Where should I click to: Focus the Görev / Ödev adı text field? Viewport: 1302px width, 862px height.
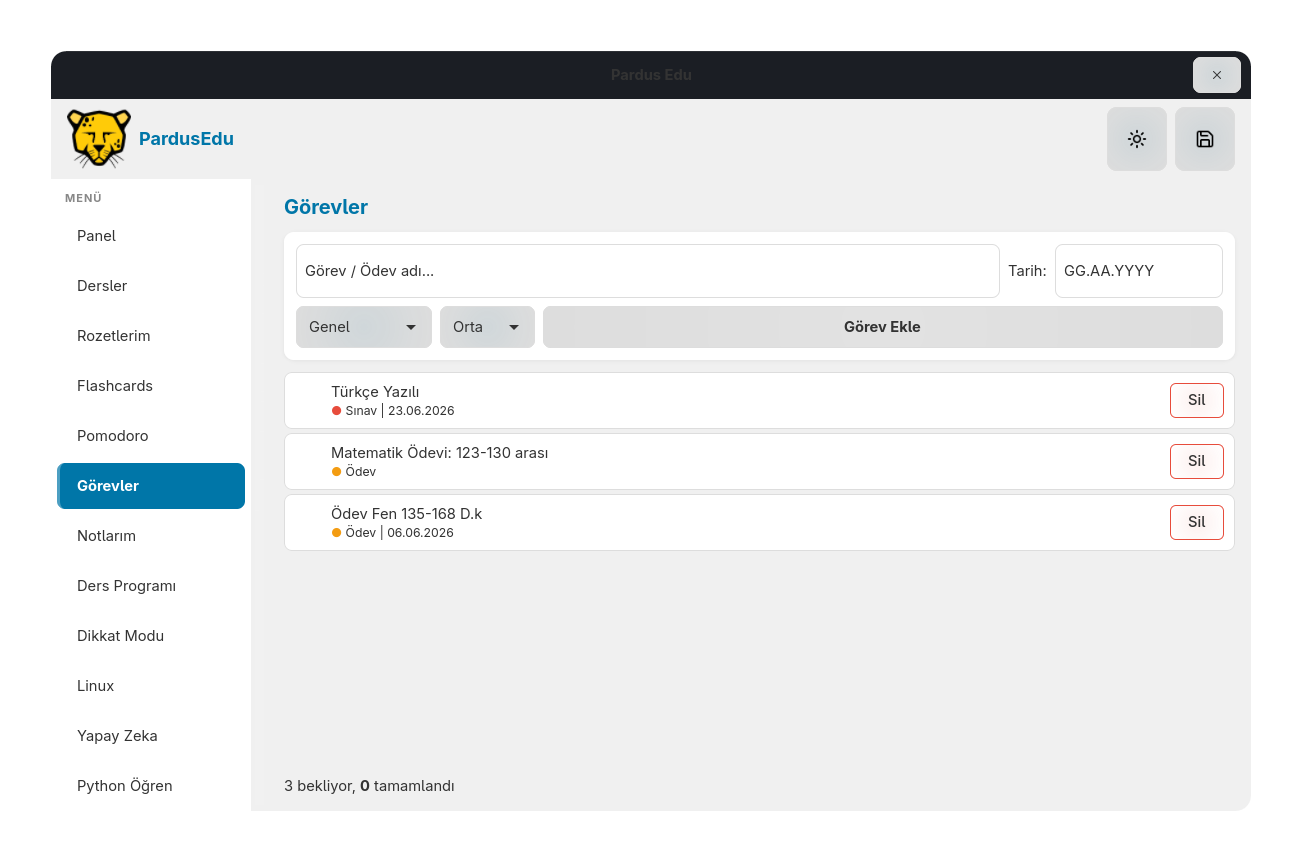tap(648, 271)
